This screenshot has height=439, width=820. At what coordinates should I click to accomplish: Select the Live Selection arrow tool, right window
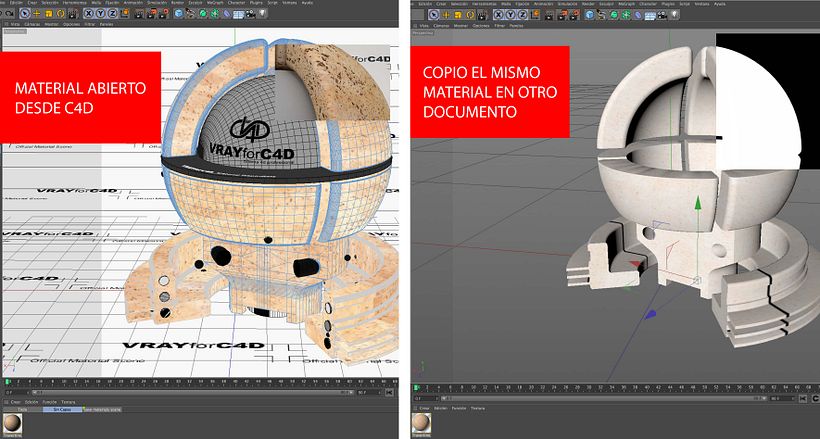(x=434, y=15)
